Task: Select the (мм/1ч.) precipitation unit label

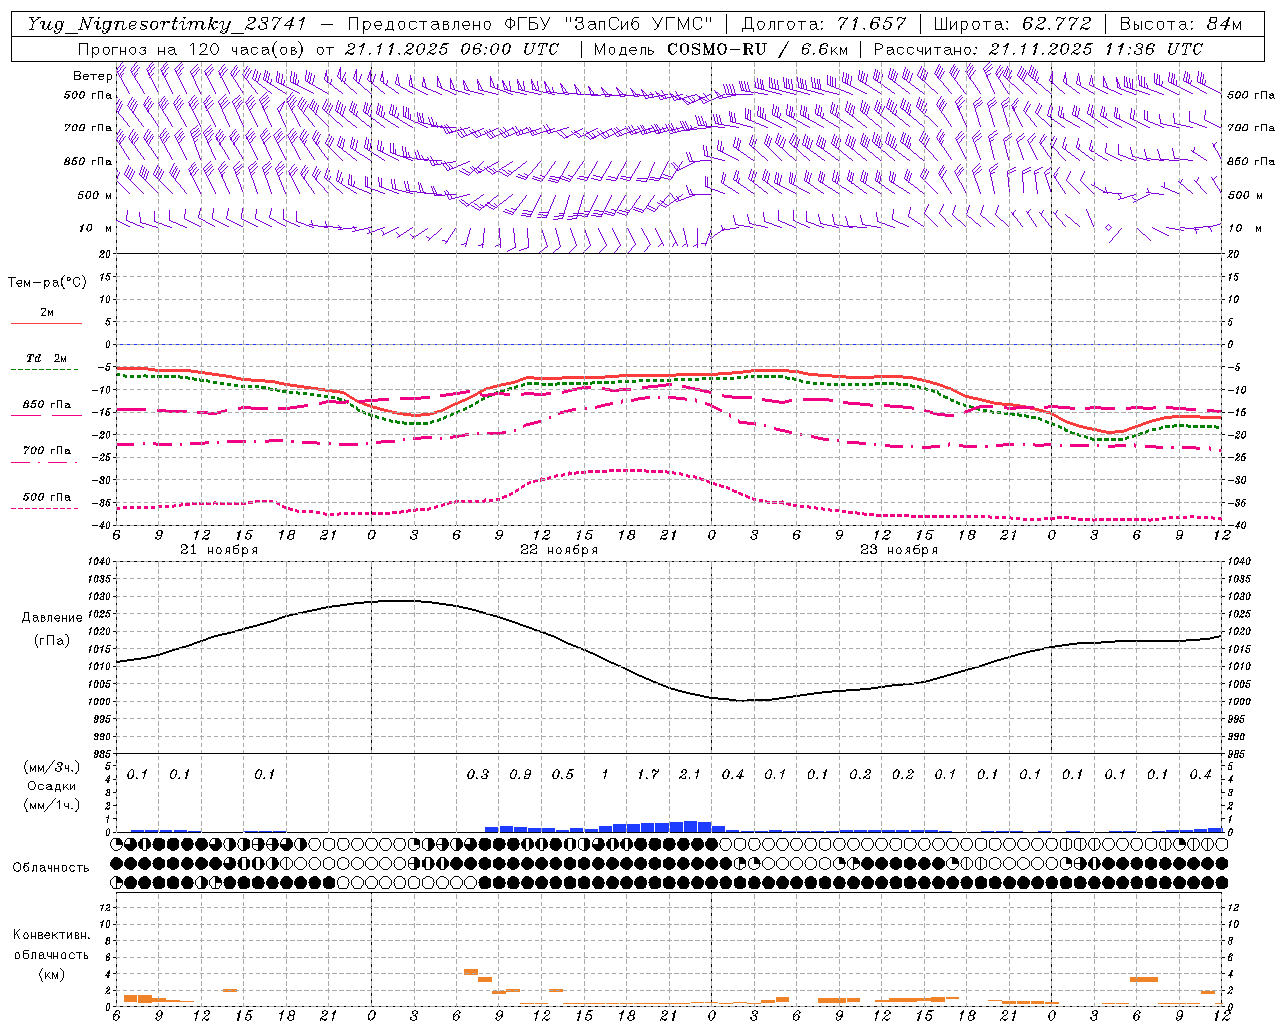Action: coord(52,805)
